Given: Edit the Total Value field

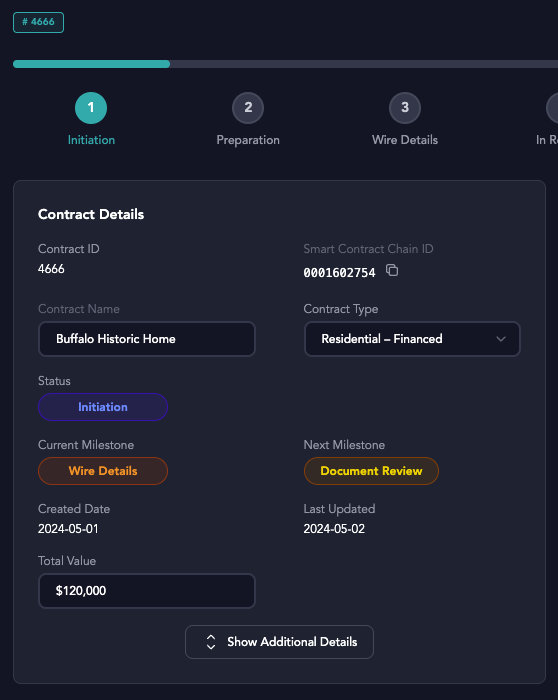Looking at the screenshot, I should click(x=147, y=591).
